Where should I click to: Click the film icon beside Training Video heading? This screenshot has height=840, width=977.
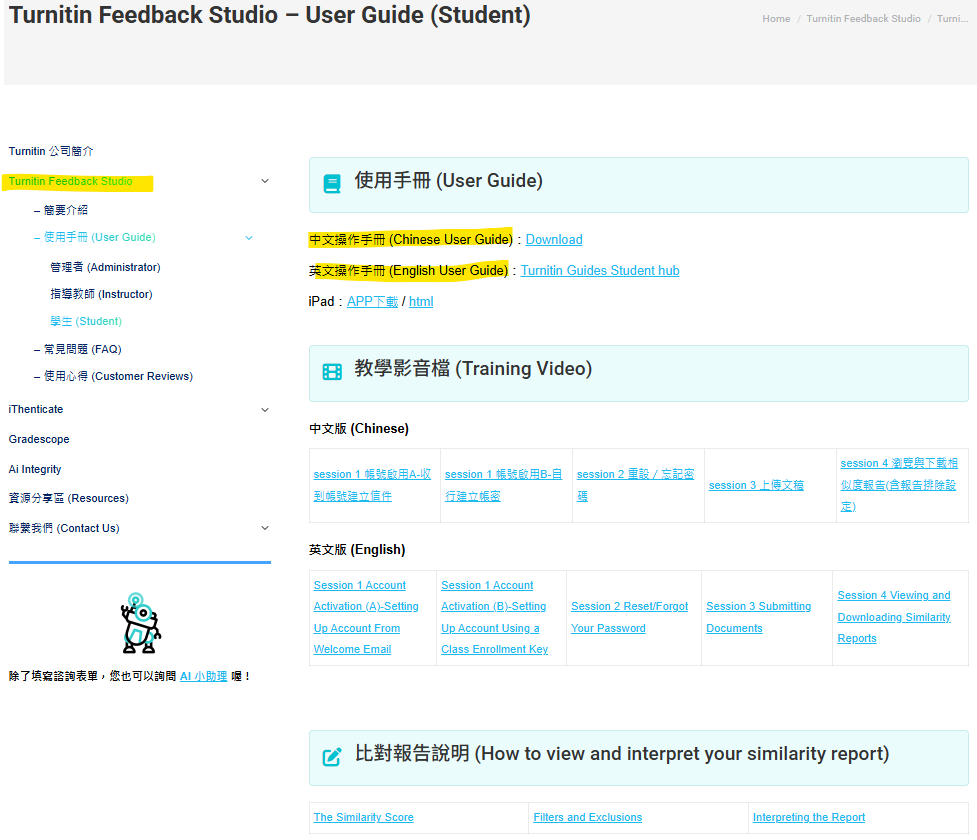click(332, 372)
